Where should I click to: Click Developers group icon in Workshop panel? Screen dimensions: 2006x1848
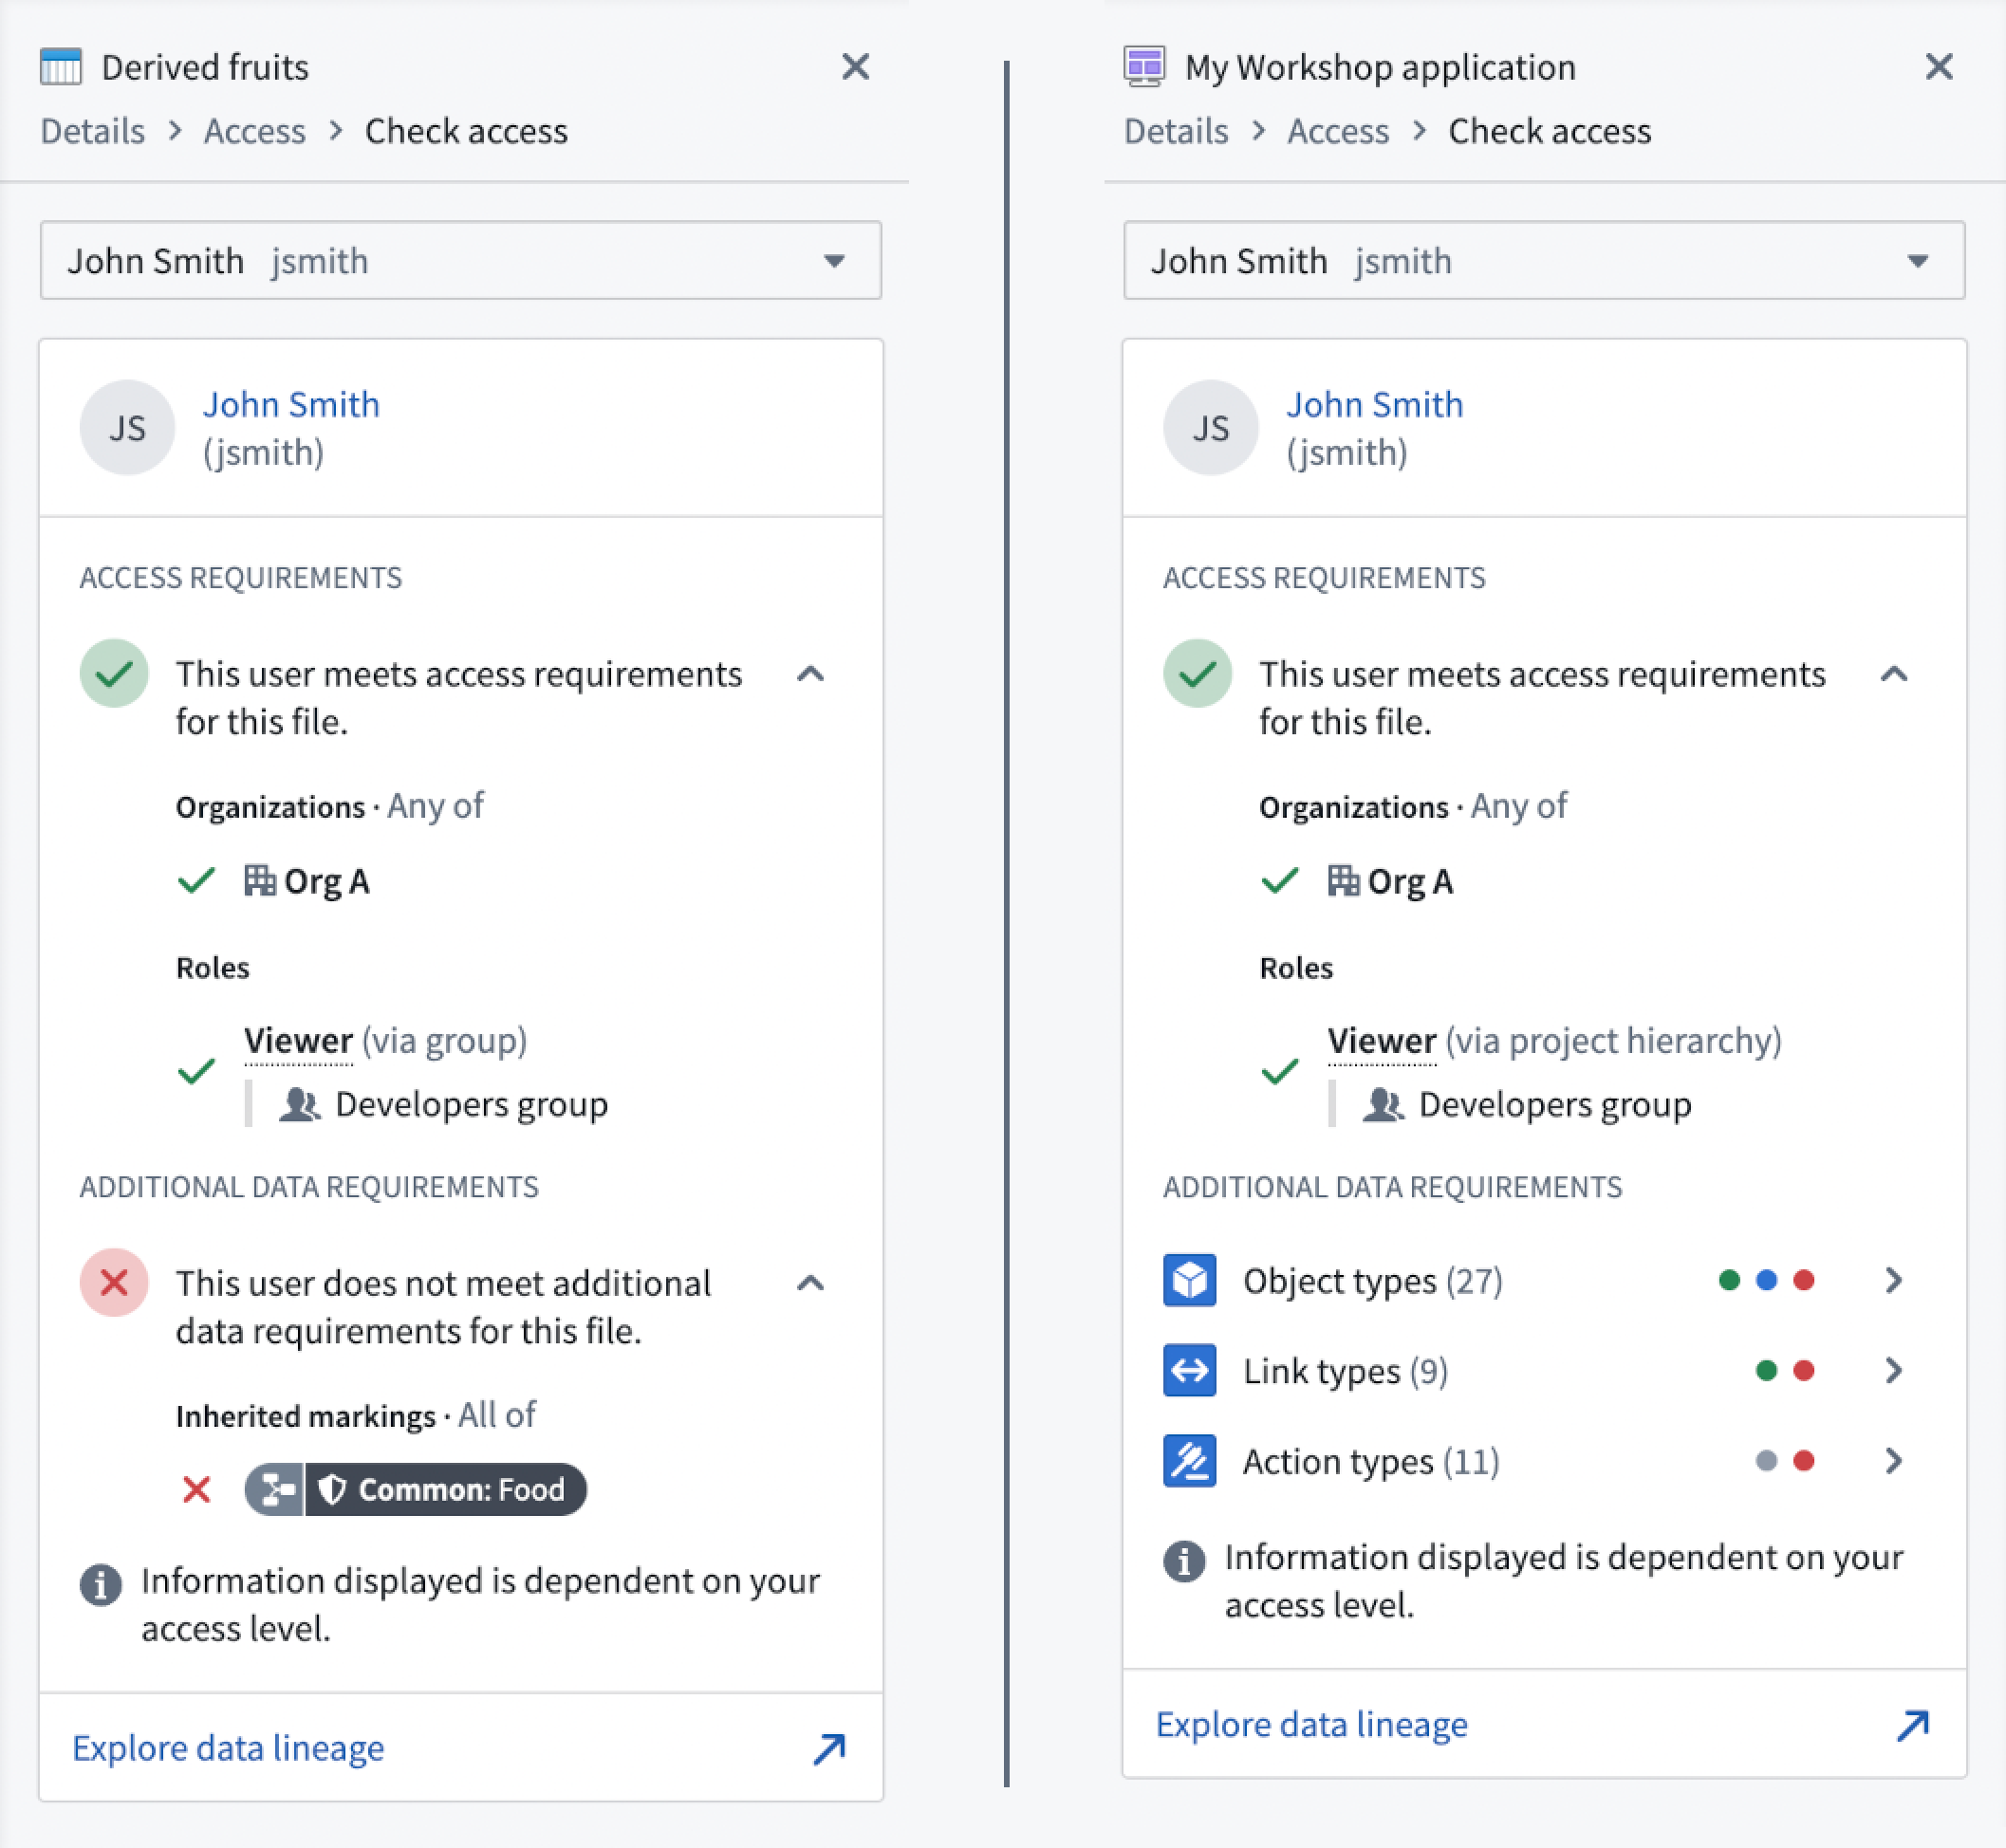1383,1104
